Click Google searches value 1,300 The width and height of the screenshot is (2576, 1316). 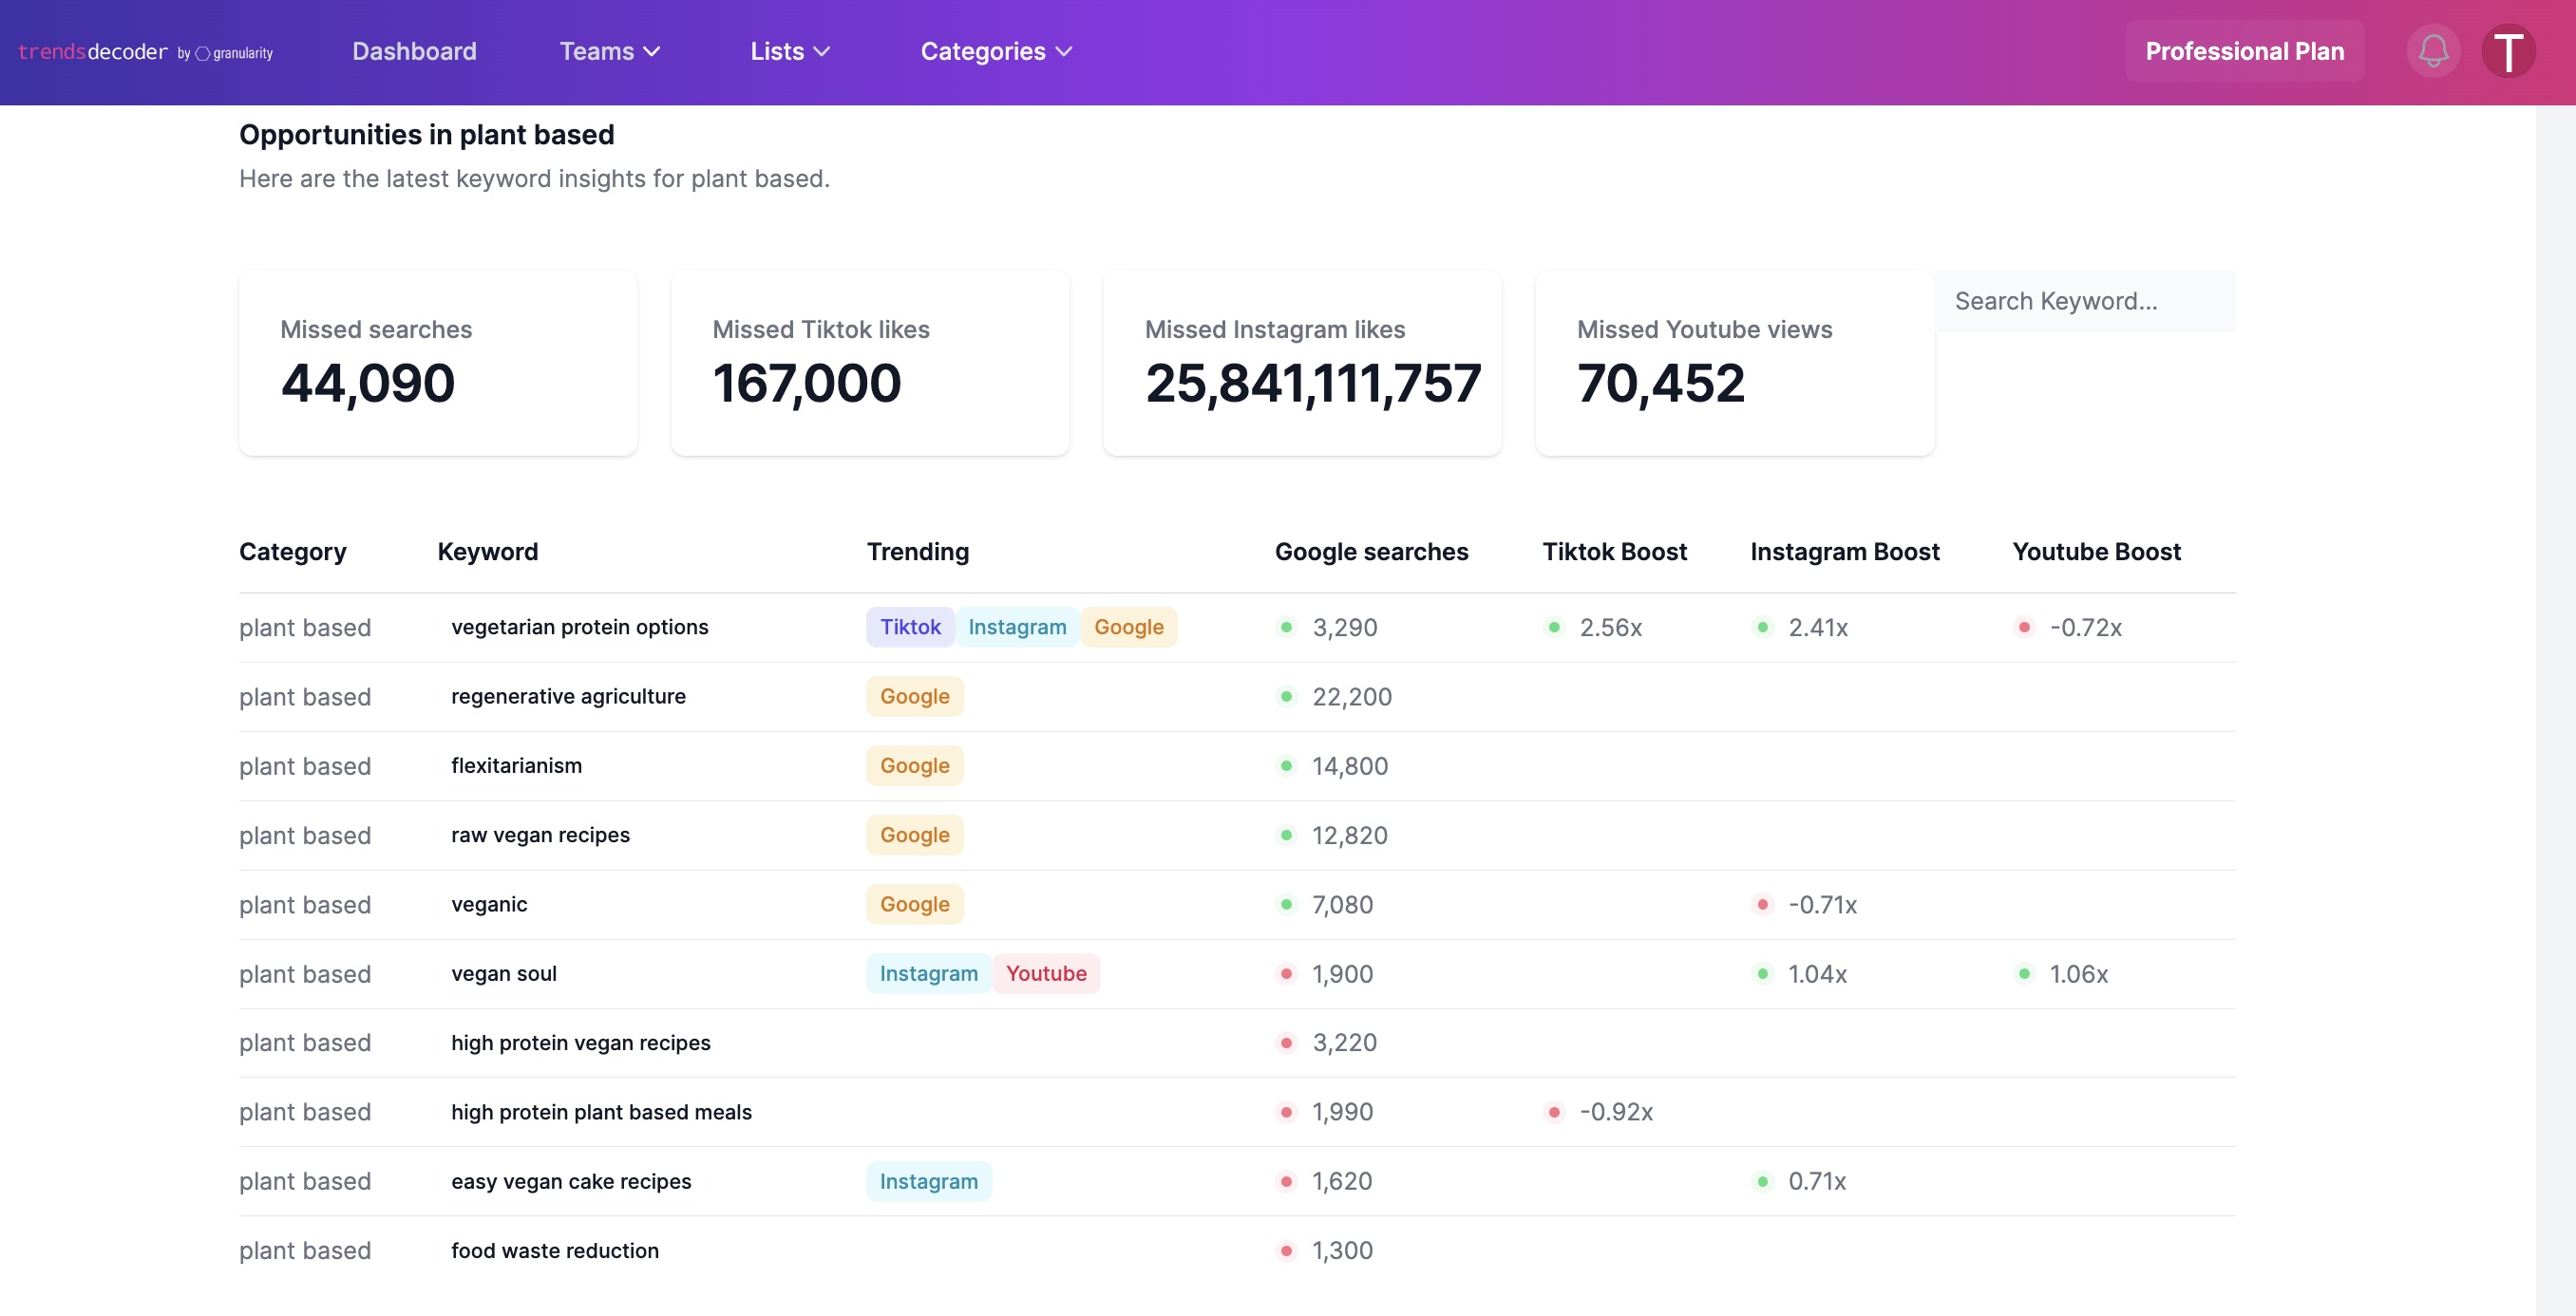pyautogui.click(x=1342, y=1250)
